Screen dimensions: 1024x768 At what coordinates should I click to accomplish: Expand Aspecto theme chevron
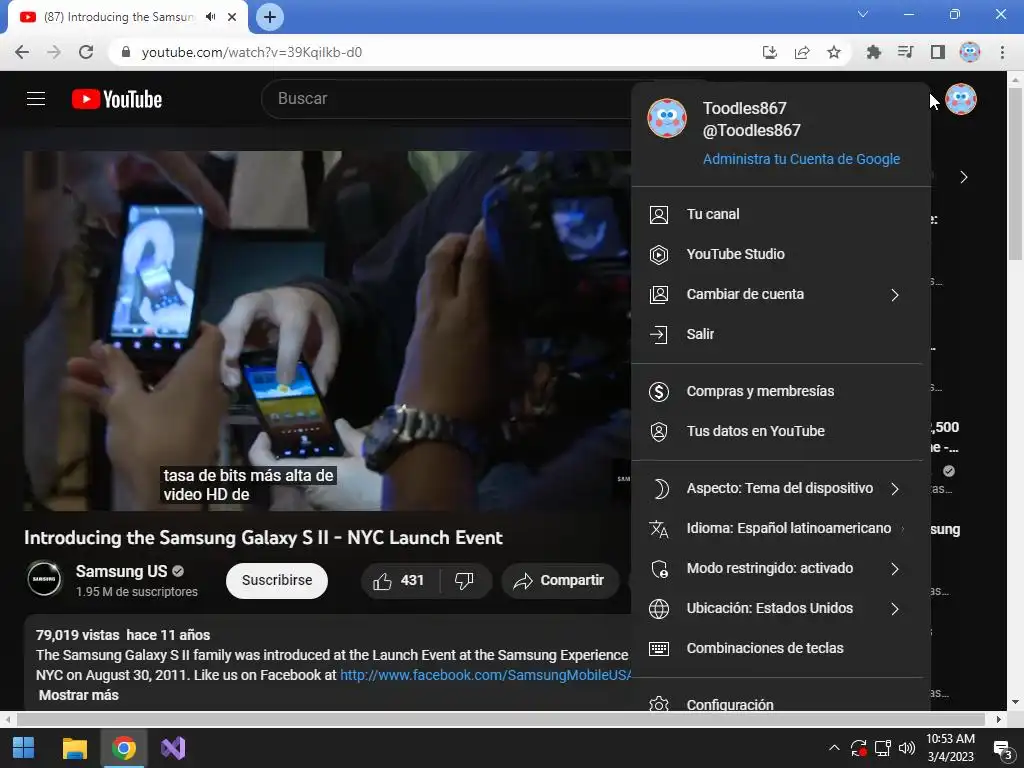pos(895,489)
